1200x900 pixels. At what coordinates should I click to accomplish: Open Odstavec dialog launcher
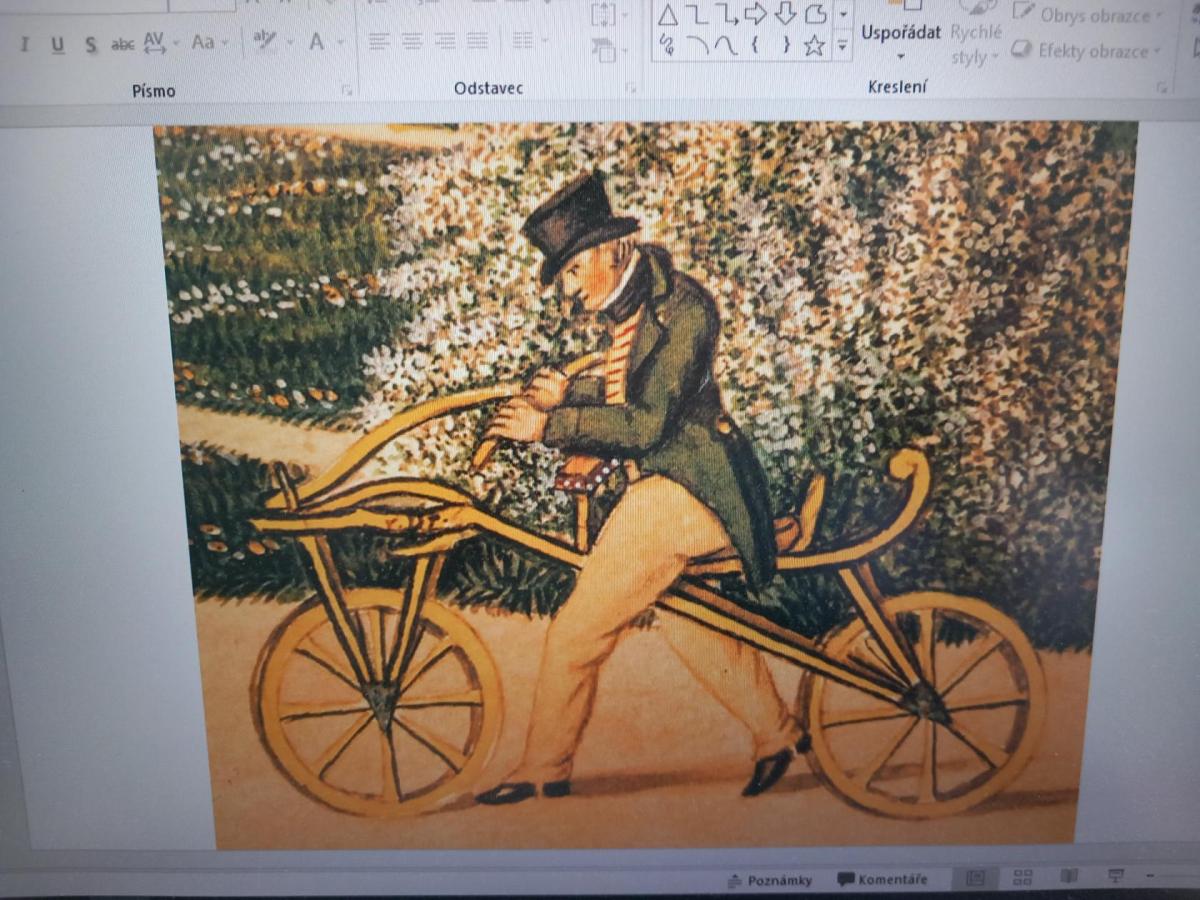point(631,88)
